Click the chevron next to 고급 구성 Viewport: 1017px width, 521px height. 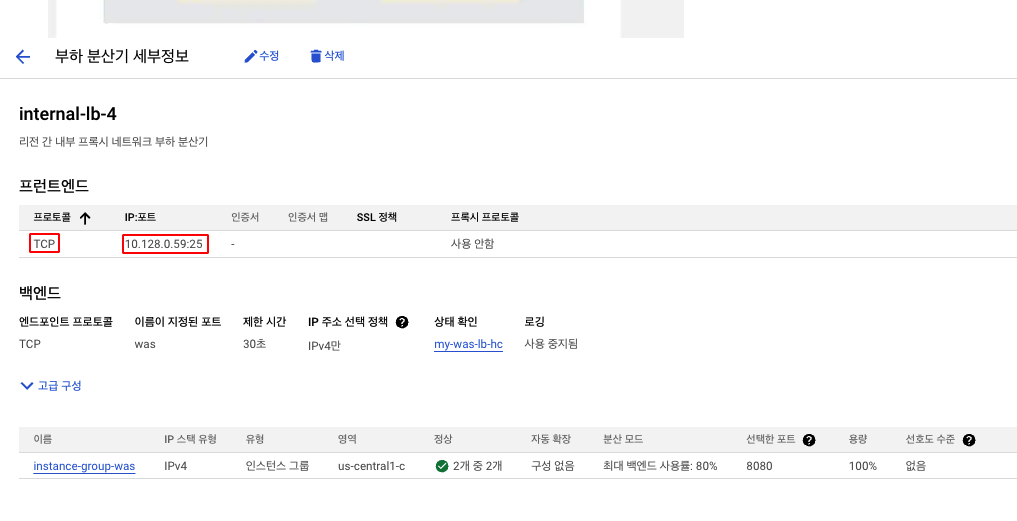(27, 385)
